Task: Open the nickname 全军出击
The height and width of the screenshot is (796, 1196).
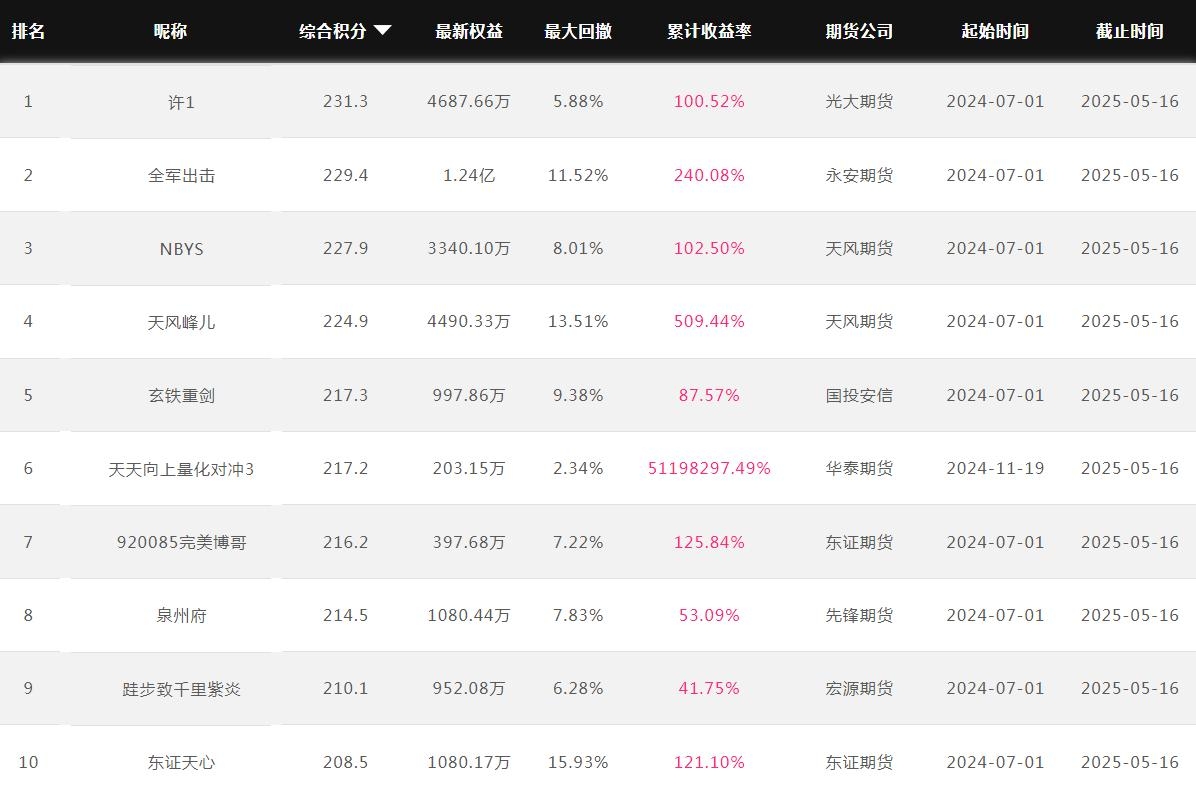Action: click(182, 175)
